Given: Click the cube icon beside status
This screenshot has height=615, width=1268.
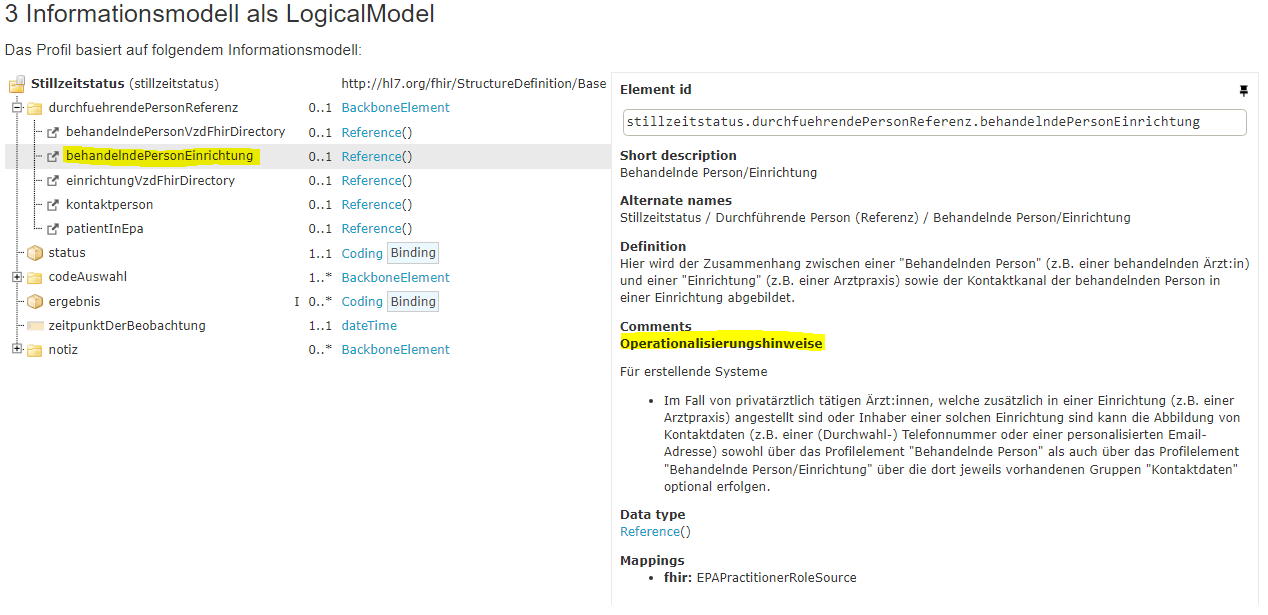Looking at the screenshot, I should tap(35, 253).
